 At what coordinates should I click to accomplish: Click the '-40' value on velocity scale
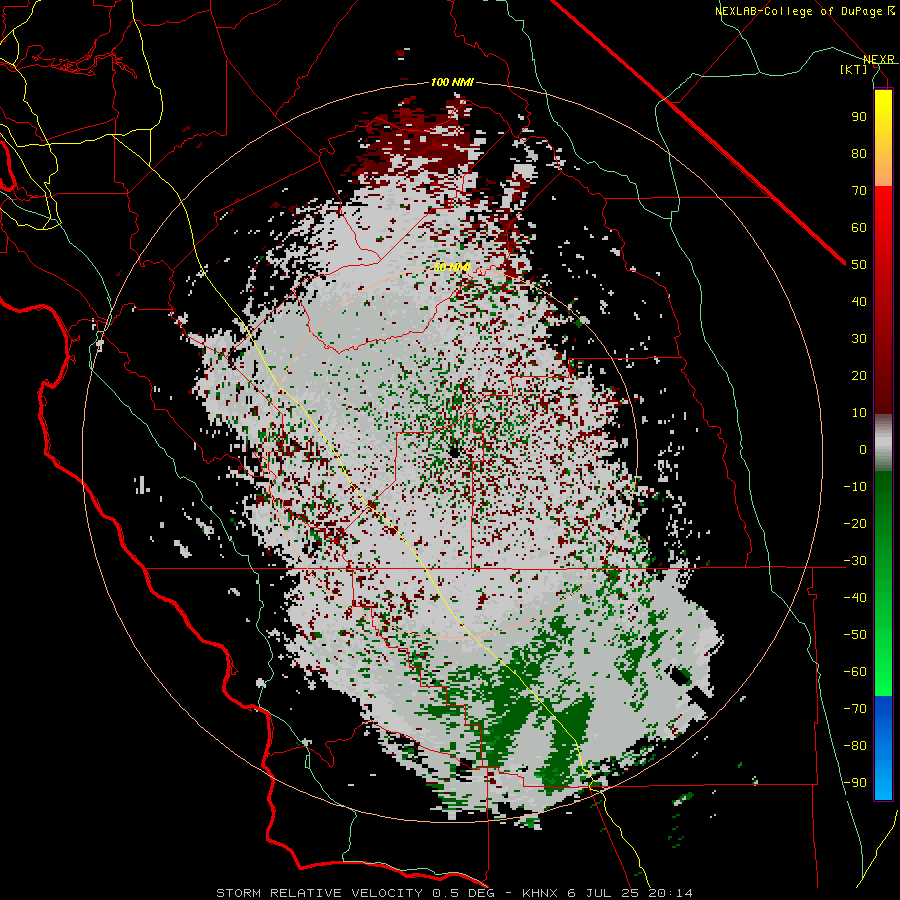(x=855, y=598)
